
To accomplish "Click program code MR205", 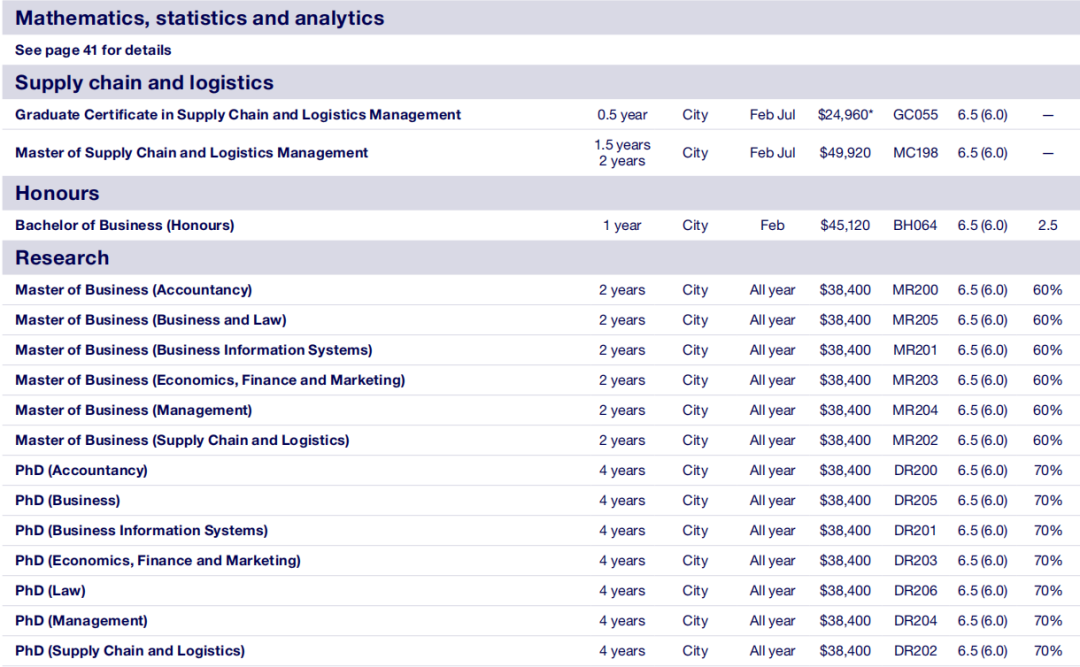I will click(915, 320).
